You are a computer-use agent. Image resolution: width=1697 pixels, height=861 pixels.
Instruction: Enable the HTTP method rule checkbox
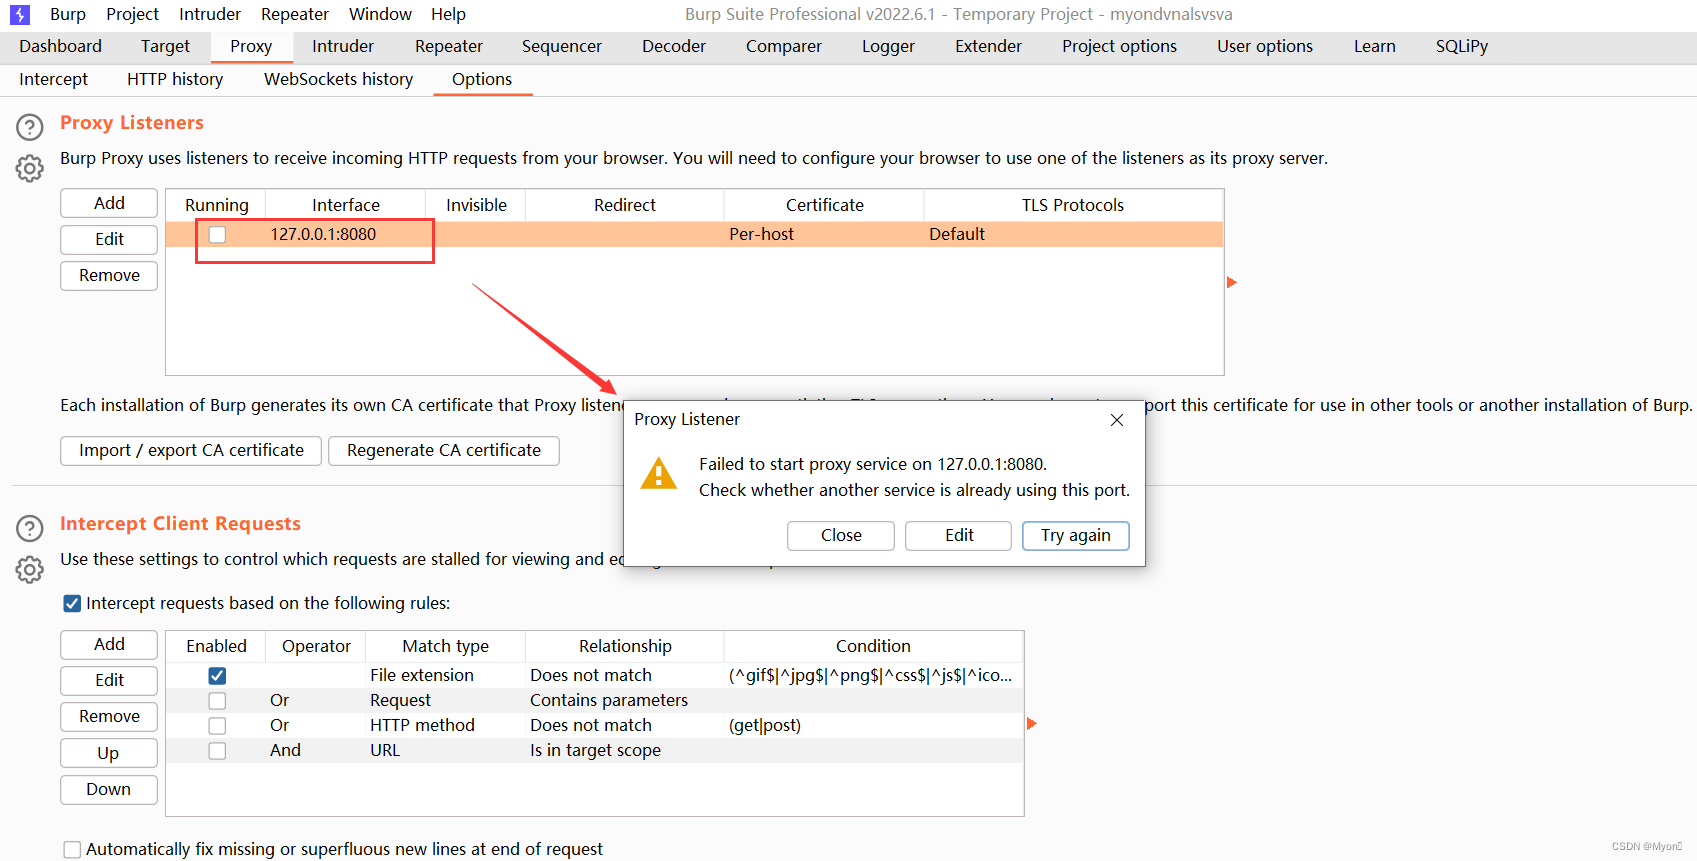pos(217,726)
